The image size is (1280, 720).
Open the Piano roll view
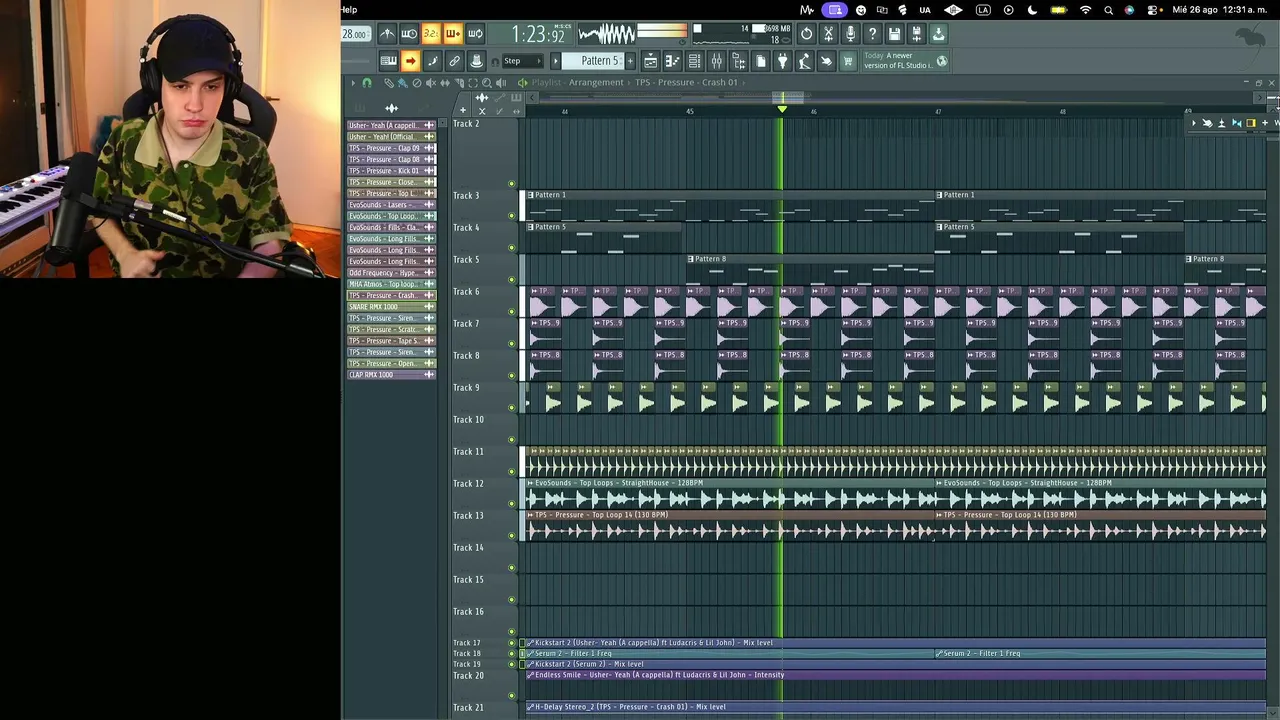[x=672, y=61]
